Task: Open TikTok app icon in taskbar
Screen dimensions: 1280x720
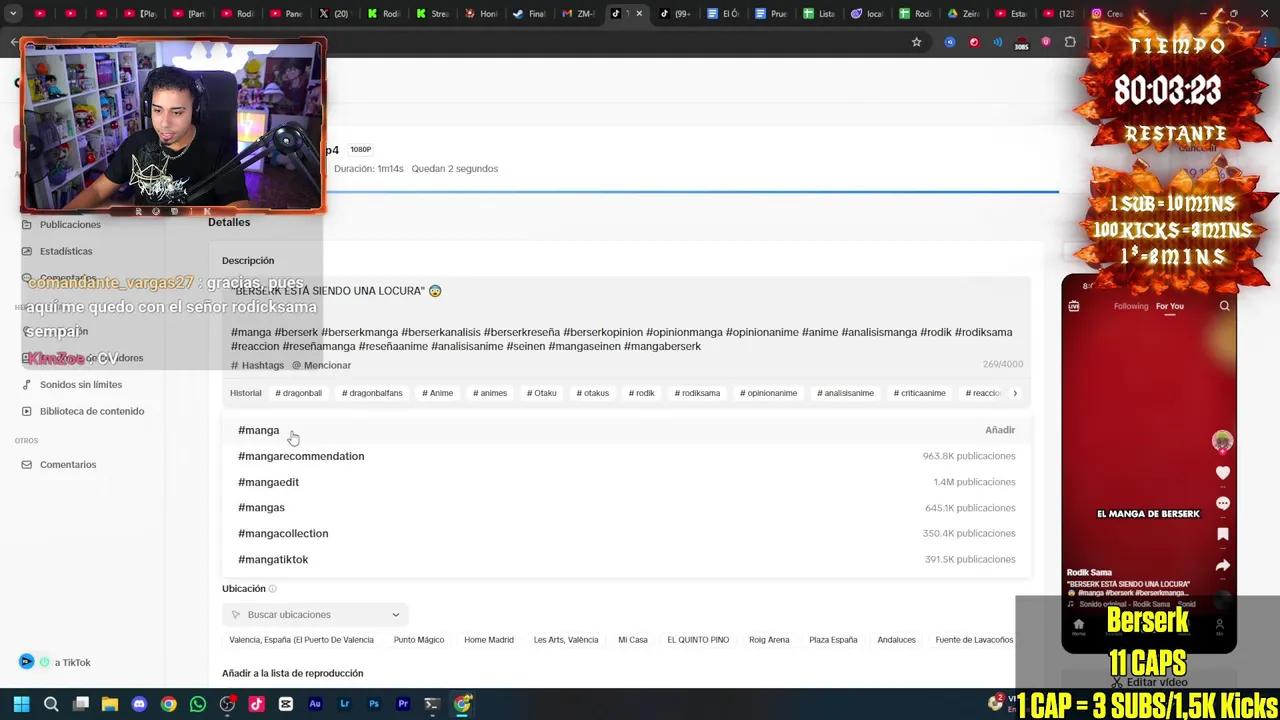Action: click(x=256, y=704)
